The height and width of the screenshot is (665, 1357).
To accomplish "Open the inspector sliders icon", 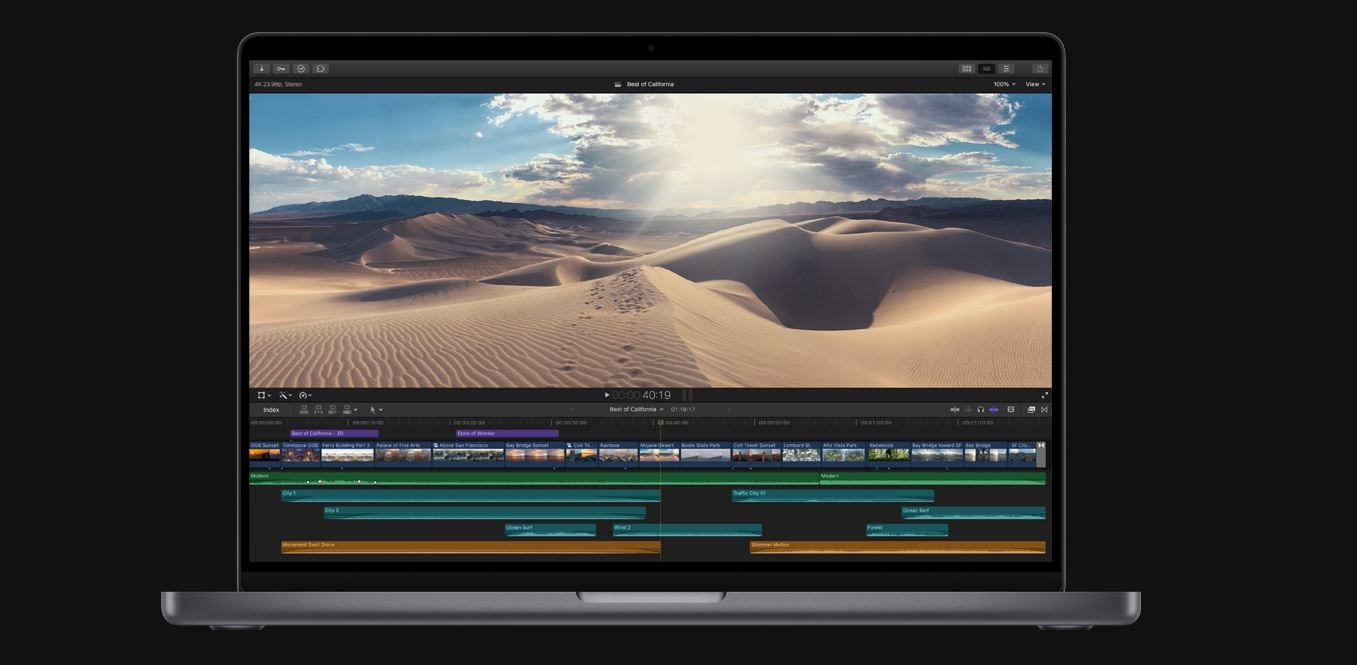I will pyautogui.click(x=1007, y=69).
